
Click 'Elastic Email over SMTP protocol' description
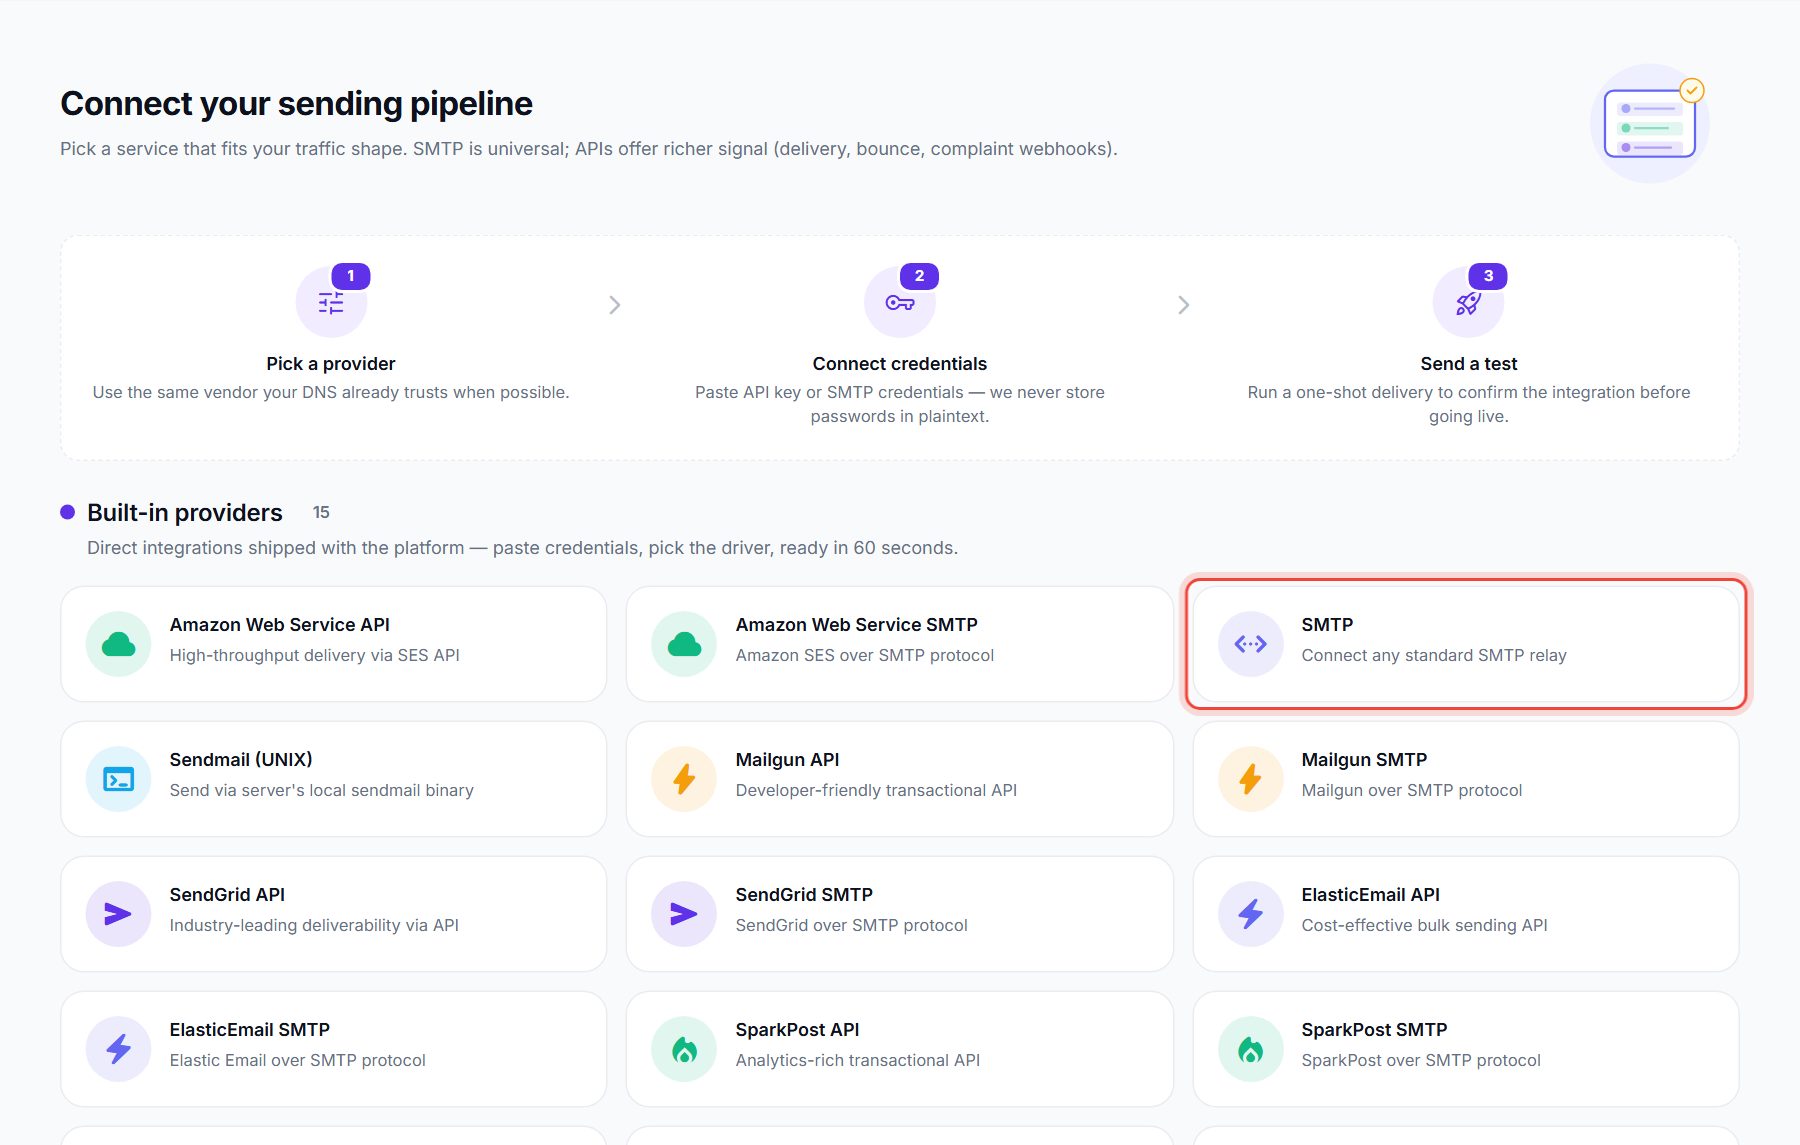297,1061
